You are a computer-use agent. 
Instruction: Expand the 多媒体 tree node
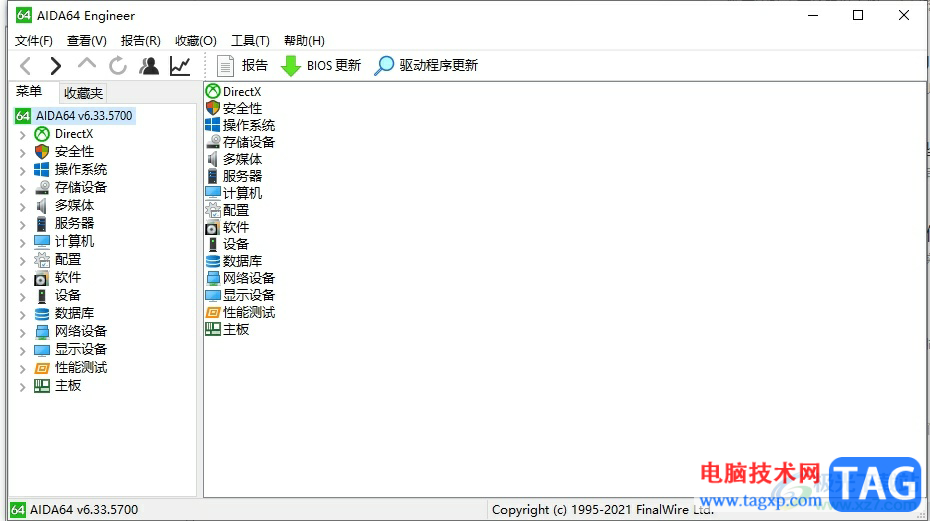pyautogui.click(x=23, y=207)
